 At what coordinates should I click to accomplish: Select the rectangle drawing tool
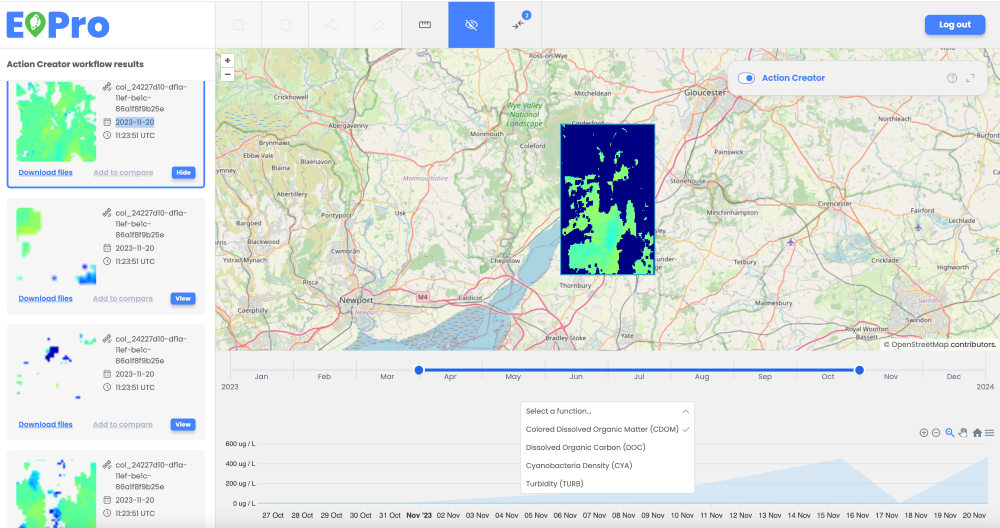click(238, 24)
